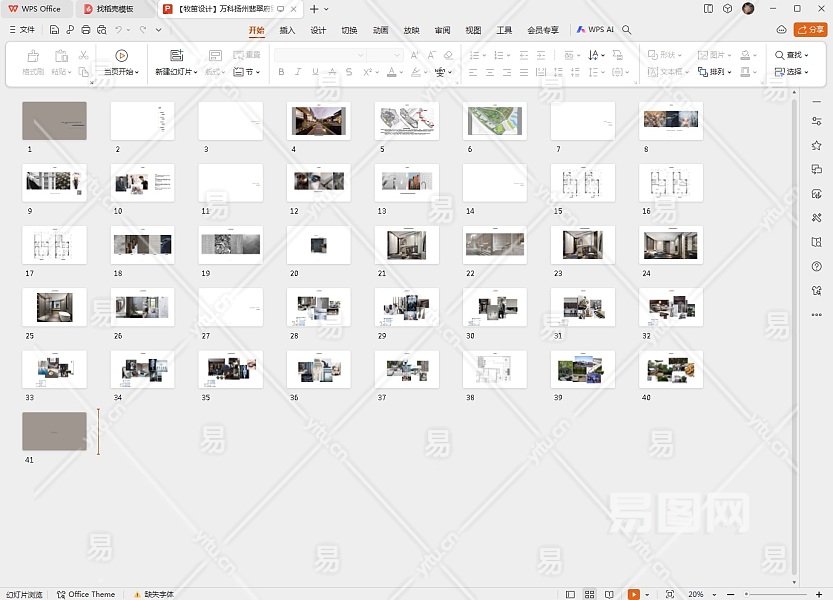833x600 pixels.
Task: Switch to normal view in status bar
Action: [x=570, y=594]
